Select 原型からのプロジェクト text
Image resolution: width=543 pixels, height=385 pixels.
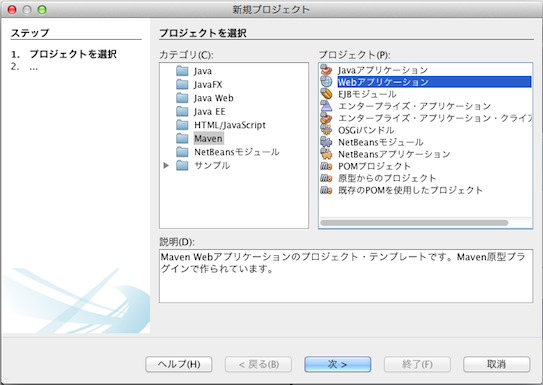(387, 178)
